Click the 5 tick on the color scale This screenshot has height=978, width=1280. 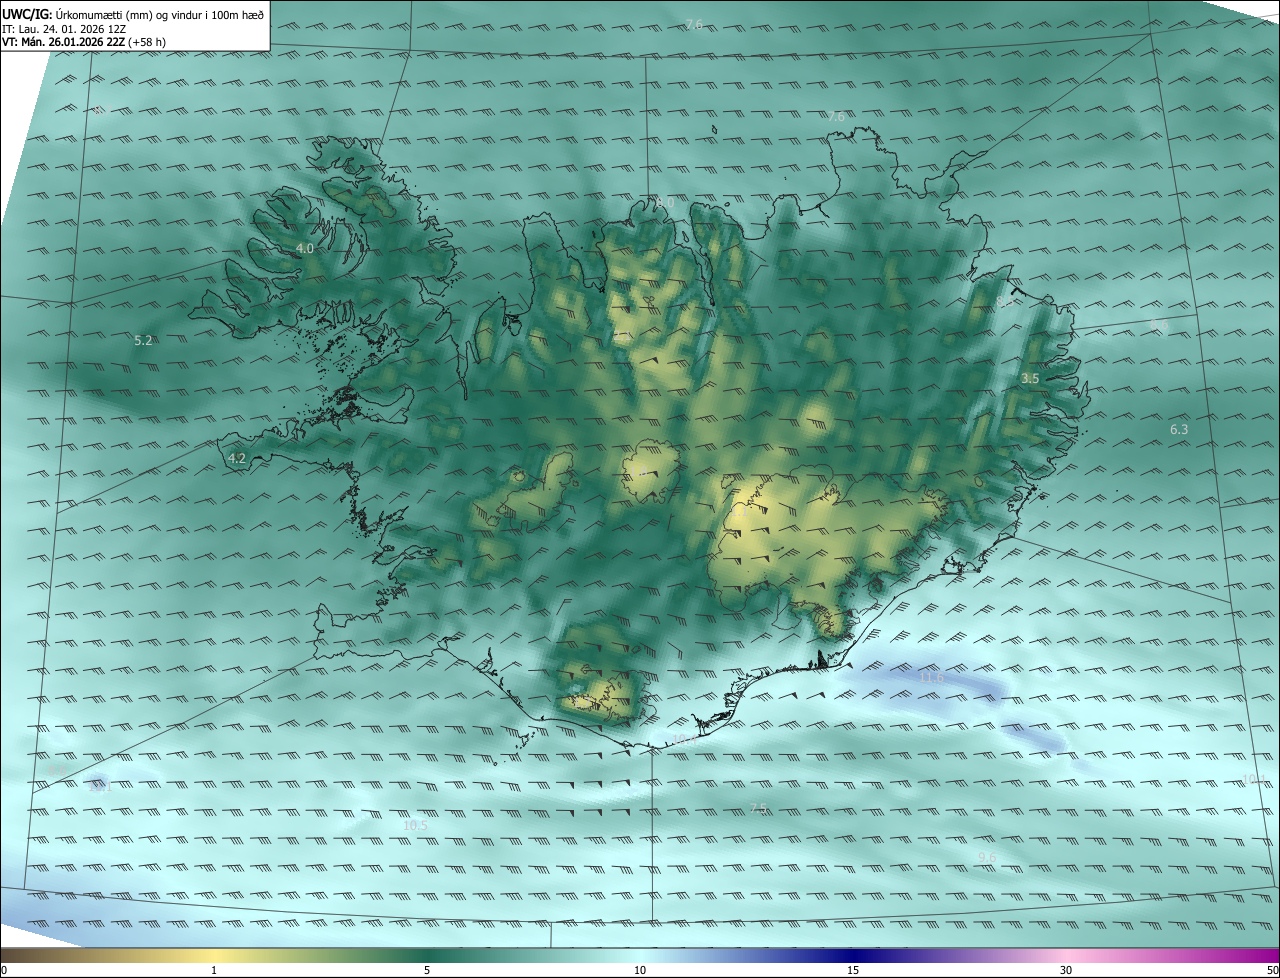(427, 970)
